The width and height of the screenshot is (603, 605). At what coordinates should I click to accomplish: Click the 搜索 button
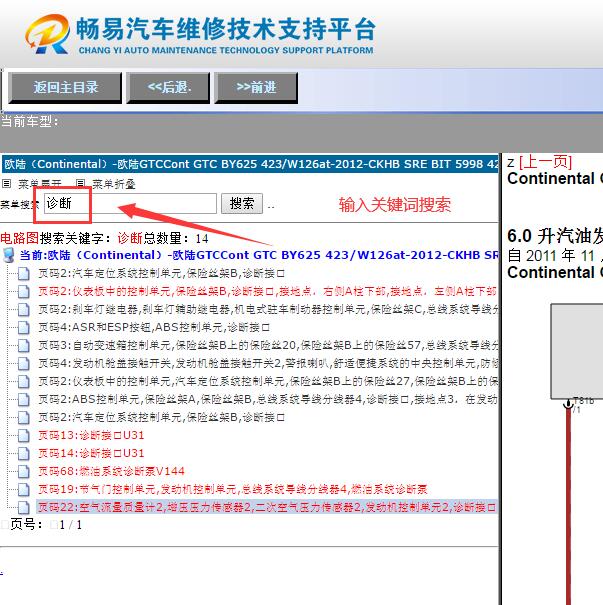click(x=242, y=203)
